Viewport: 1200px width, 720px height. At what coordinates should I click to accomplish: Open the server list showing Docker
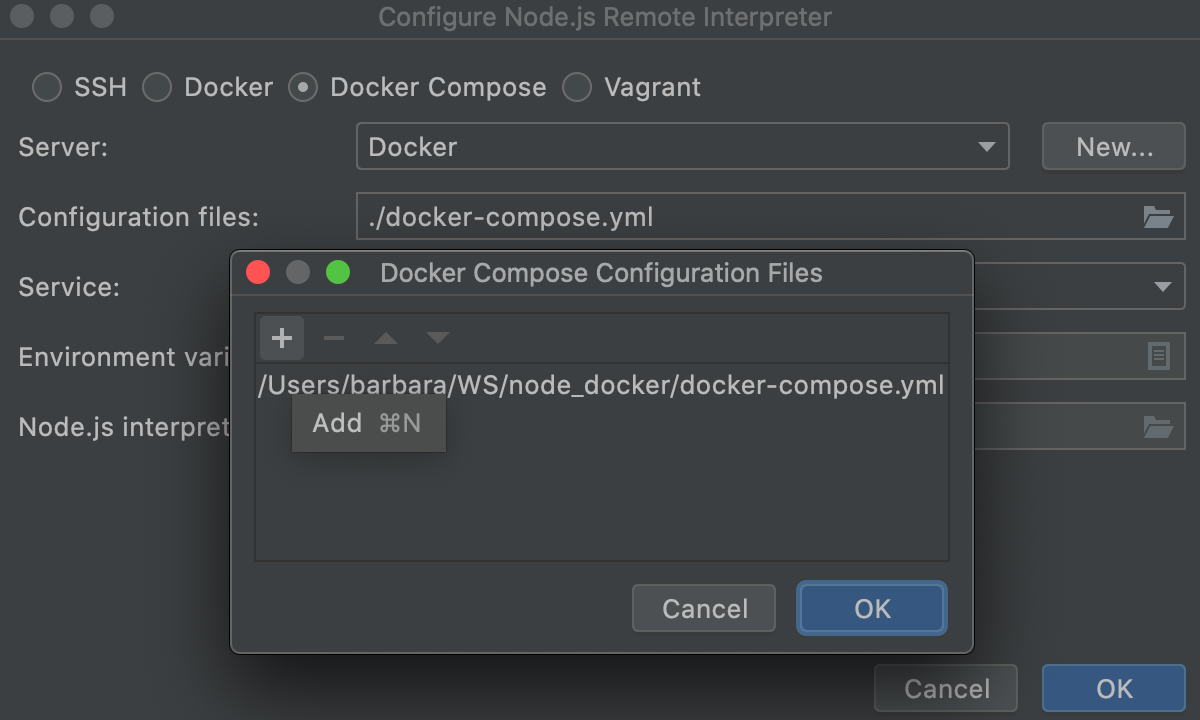[682, 146]
